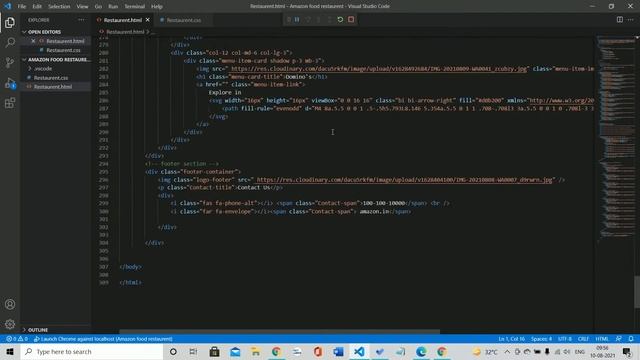Change line ending via CRLF status item
This screenshot has height=360, width=640.
(x=583, y=339)
